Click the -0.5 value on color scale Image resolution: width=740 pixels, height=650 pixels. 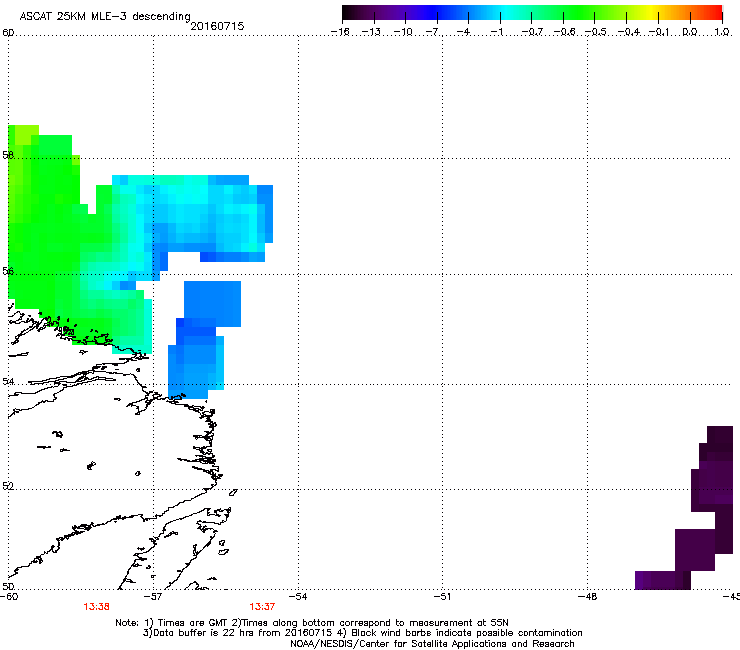point(596,32)
